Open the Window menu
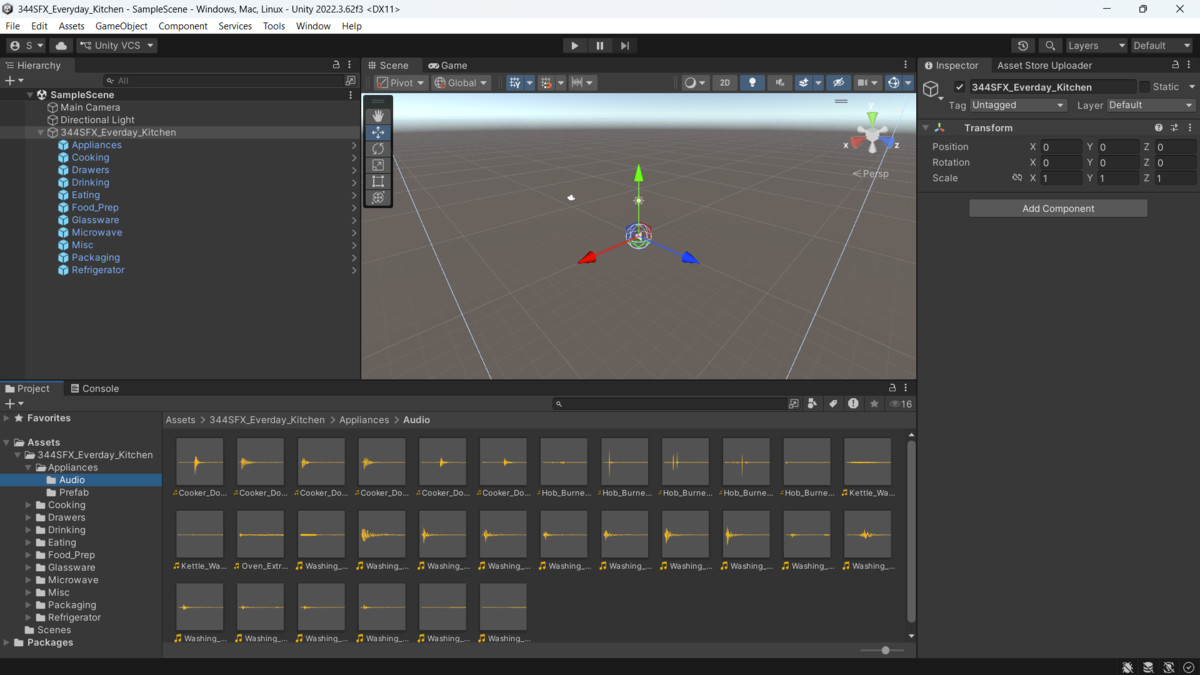Screen dimensions: 1200x675 pos(313,26)
